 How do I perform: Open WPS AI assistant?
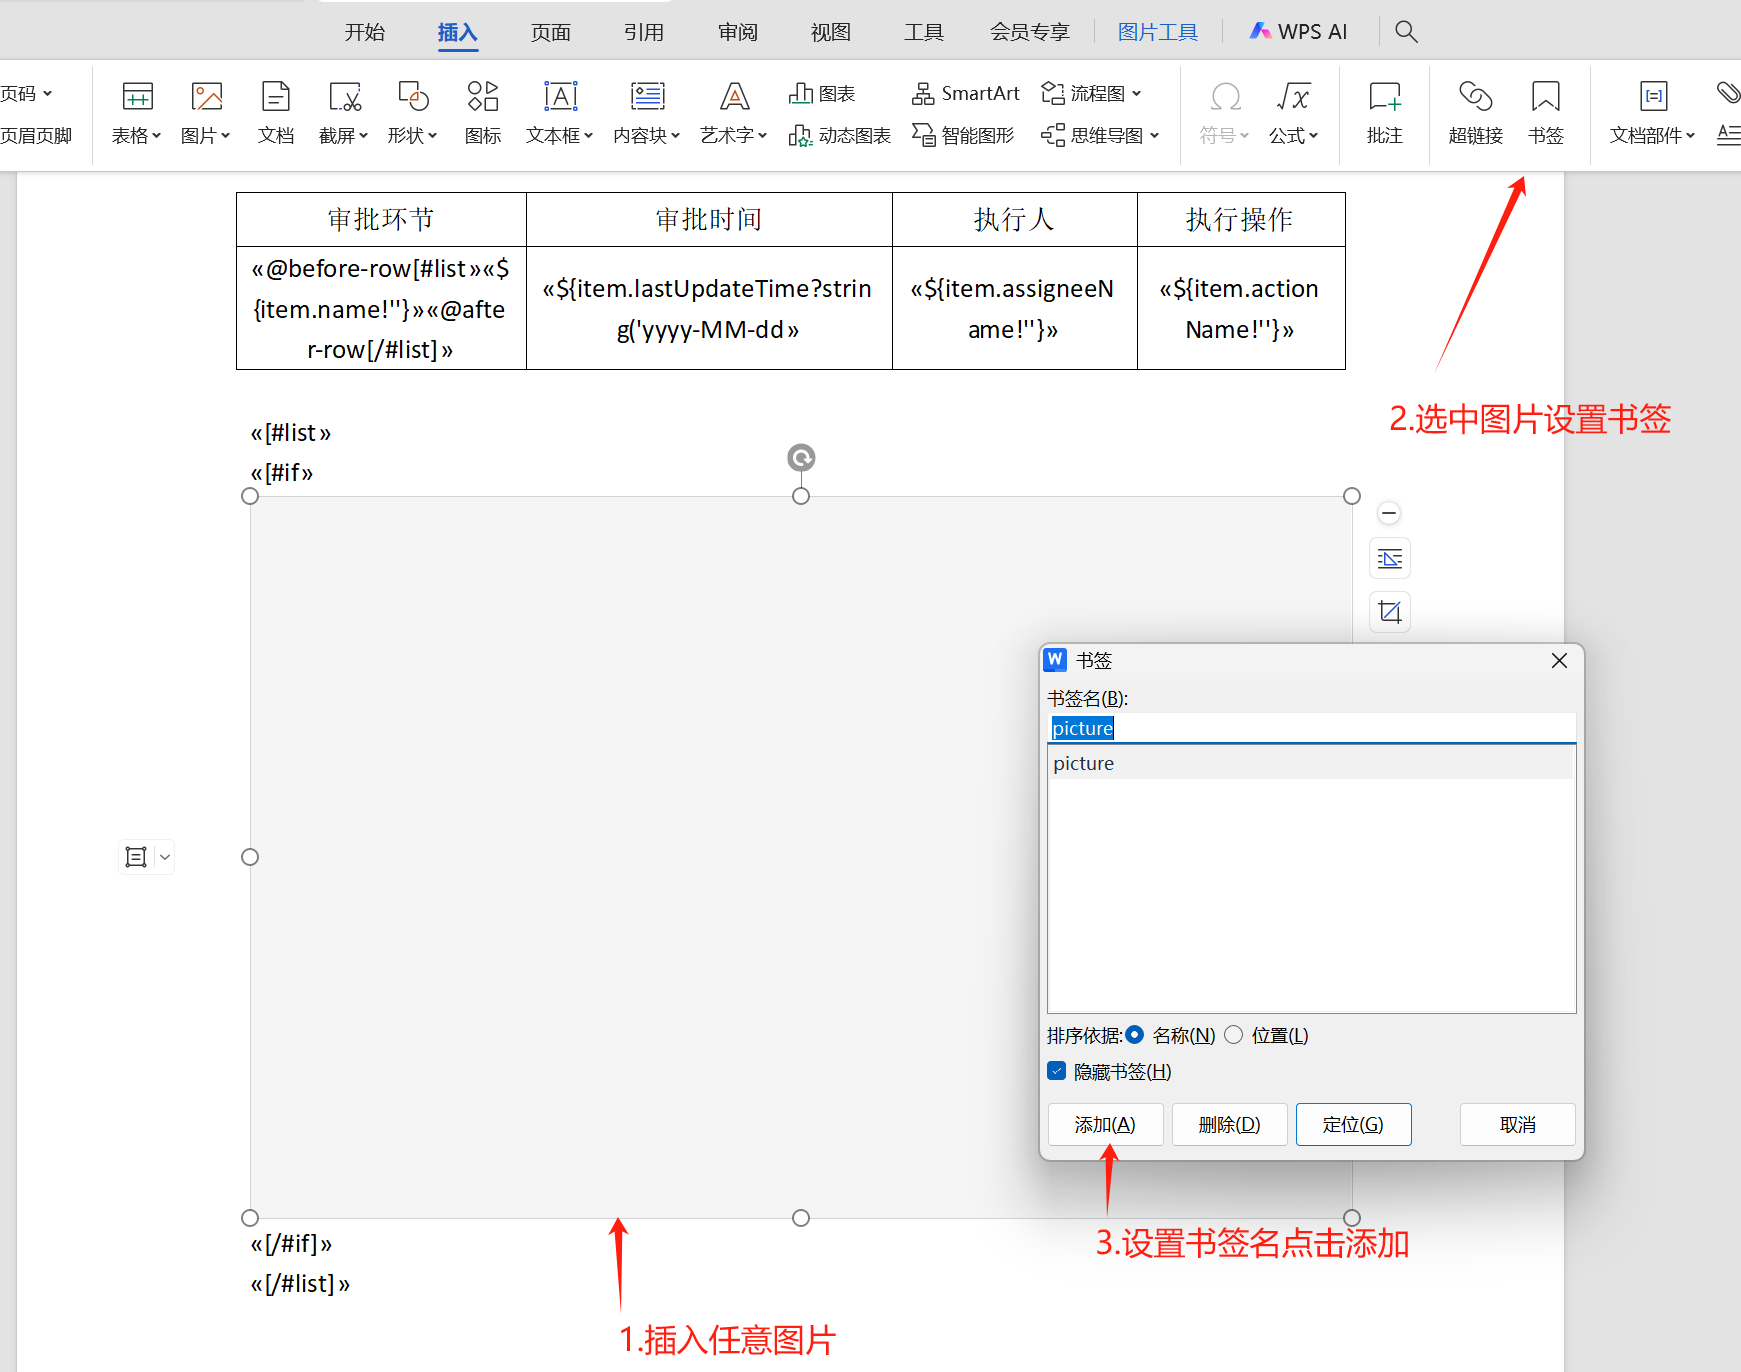click(x=1297, y=31)
